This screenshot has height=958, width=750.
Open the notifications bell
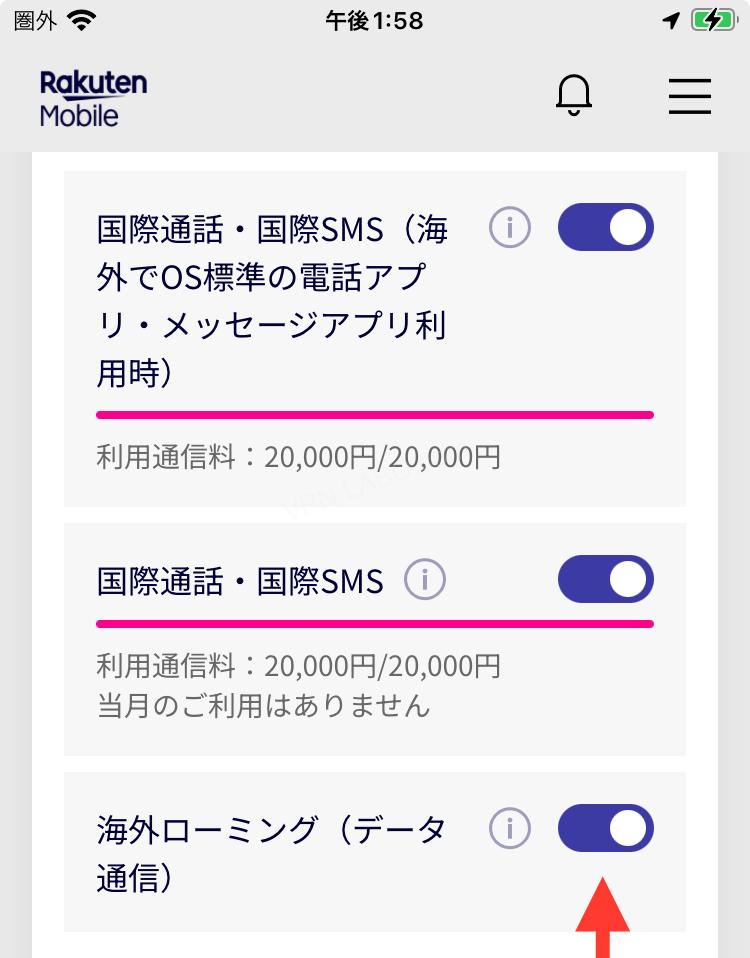tap(574, 96)
